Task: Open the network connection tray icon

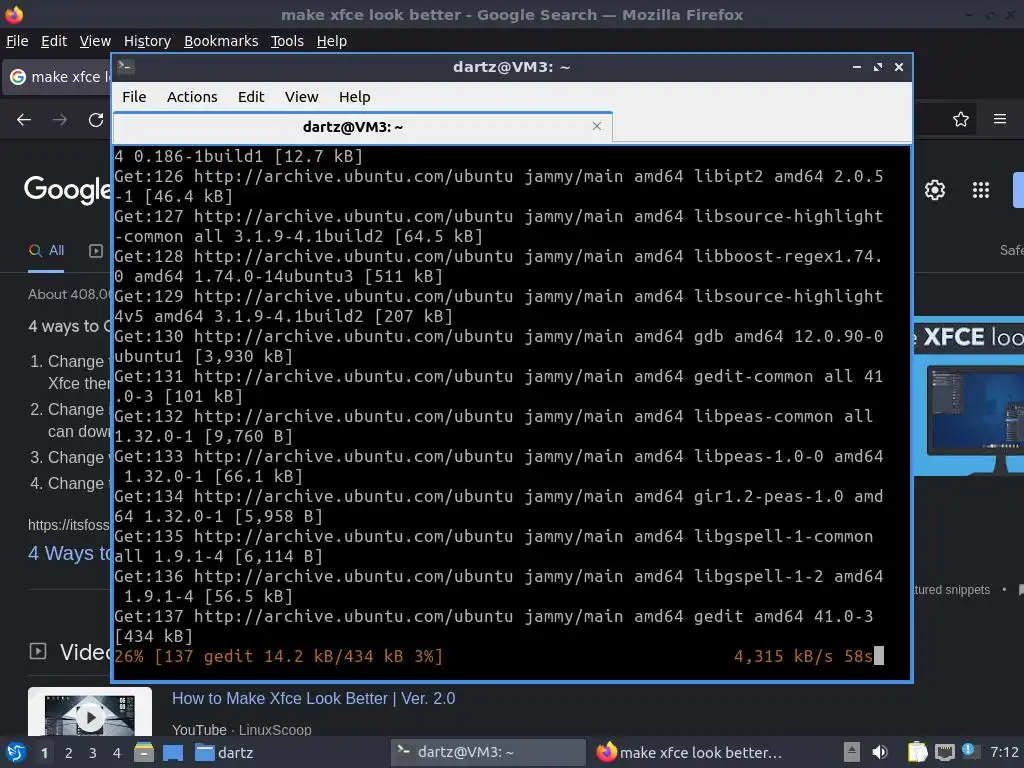Action: pos(944,752)
